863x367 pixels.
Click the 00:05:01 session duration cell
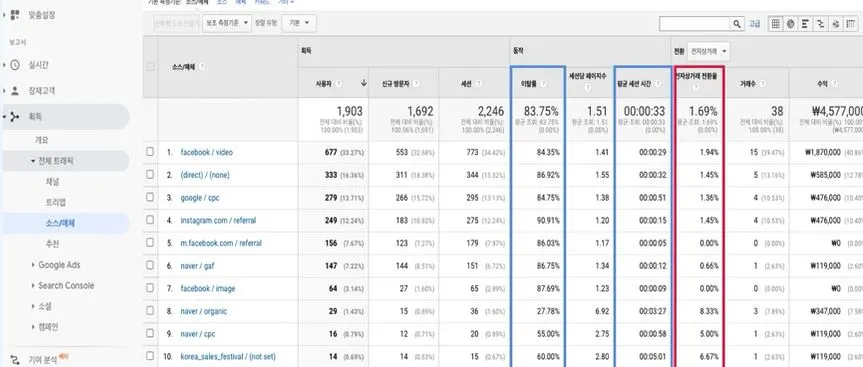(652, 357)
